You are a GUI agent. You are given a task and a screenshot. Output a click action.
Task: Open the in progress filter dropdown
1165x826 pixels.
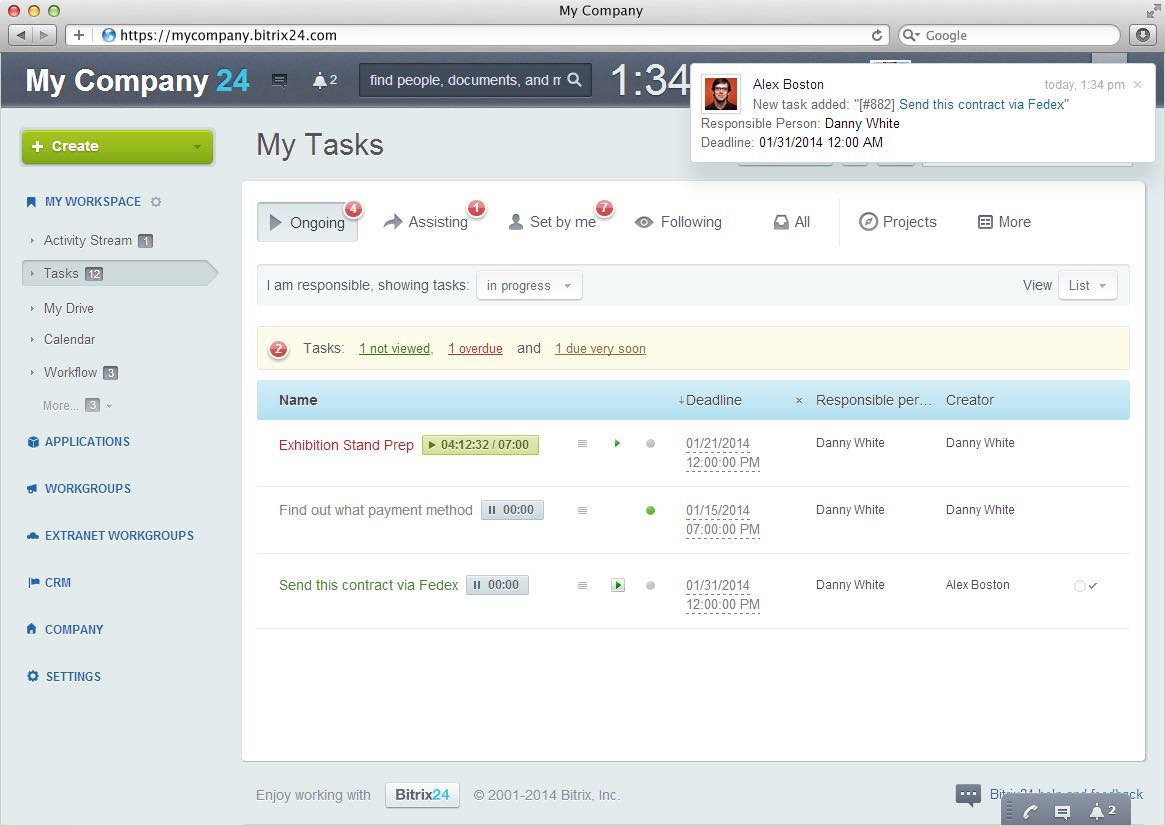(x=528, y=285)
